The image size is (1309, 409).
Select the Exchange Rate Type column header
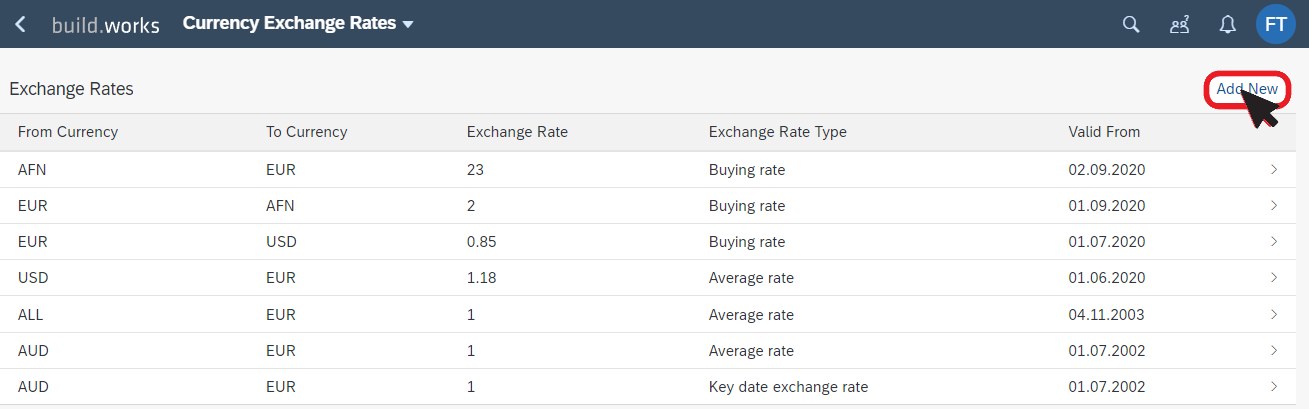pyautogui.click(x=778, y=132)
